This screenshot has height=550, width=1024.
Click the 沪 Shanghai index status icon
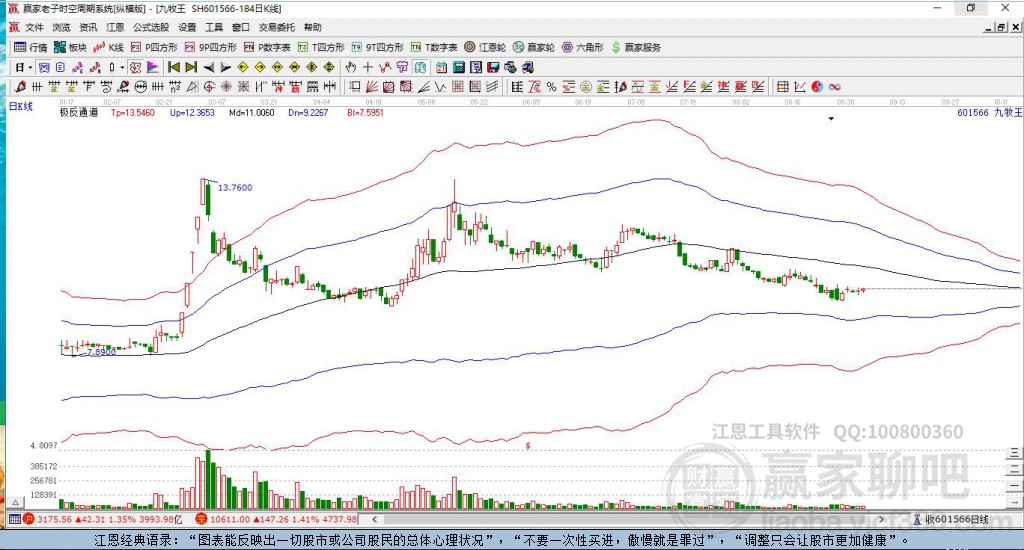pos(28,519)
